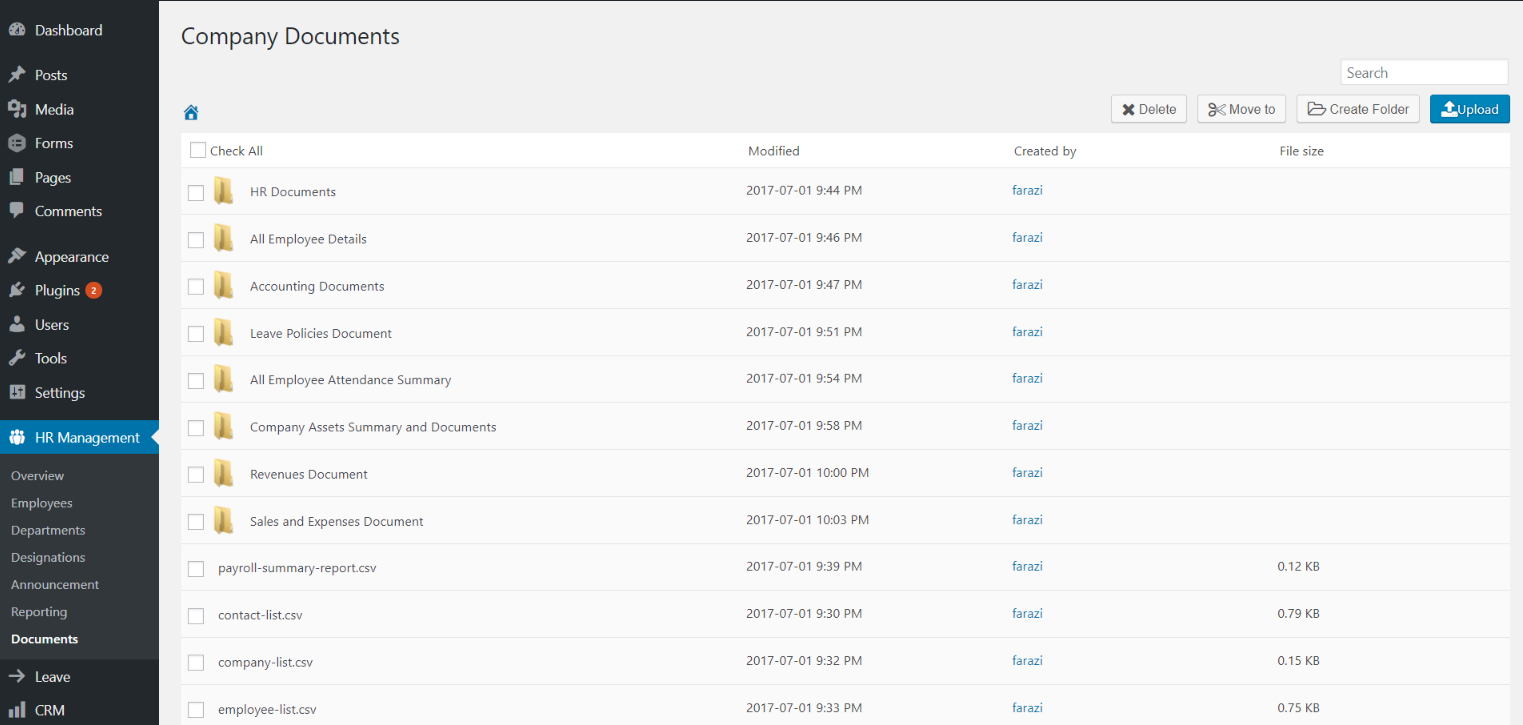Click the Media icon in sidebar
1523x725 pixels.
click(17, 109)
